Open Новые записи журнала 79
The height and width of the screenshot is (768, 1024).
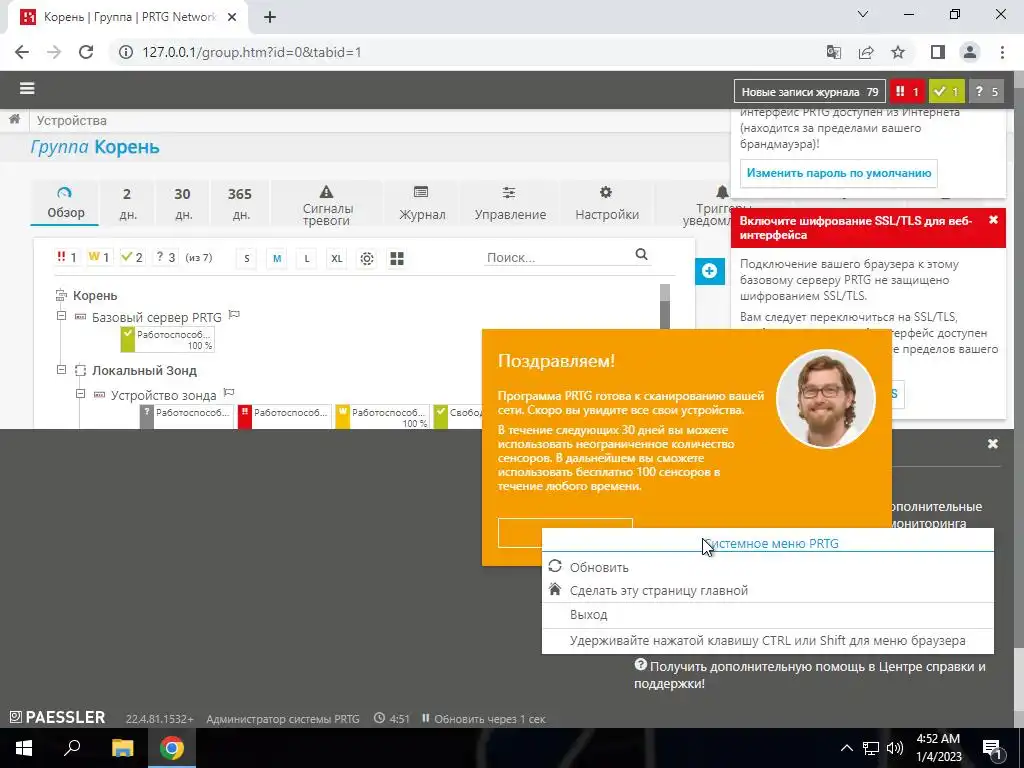tap(810, 92)
